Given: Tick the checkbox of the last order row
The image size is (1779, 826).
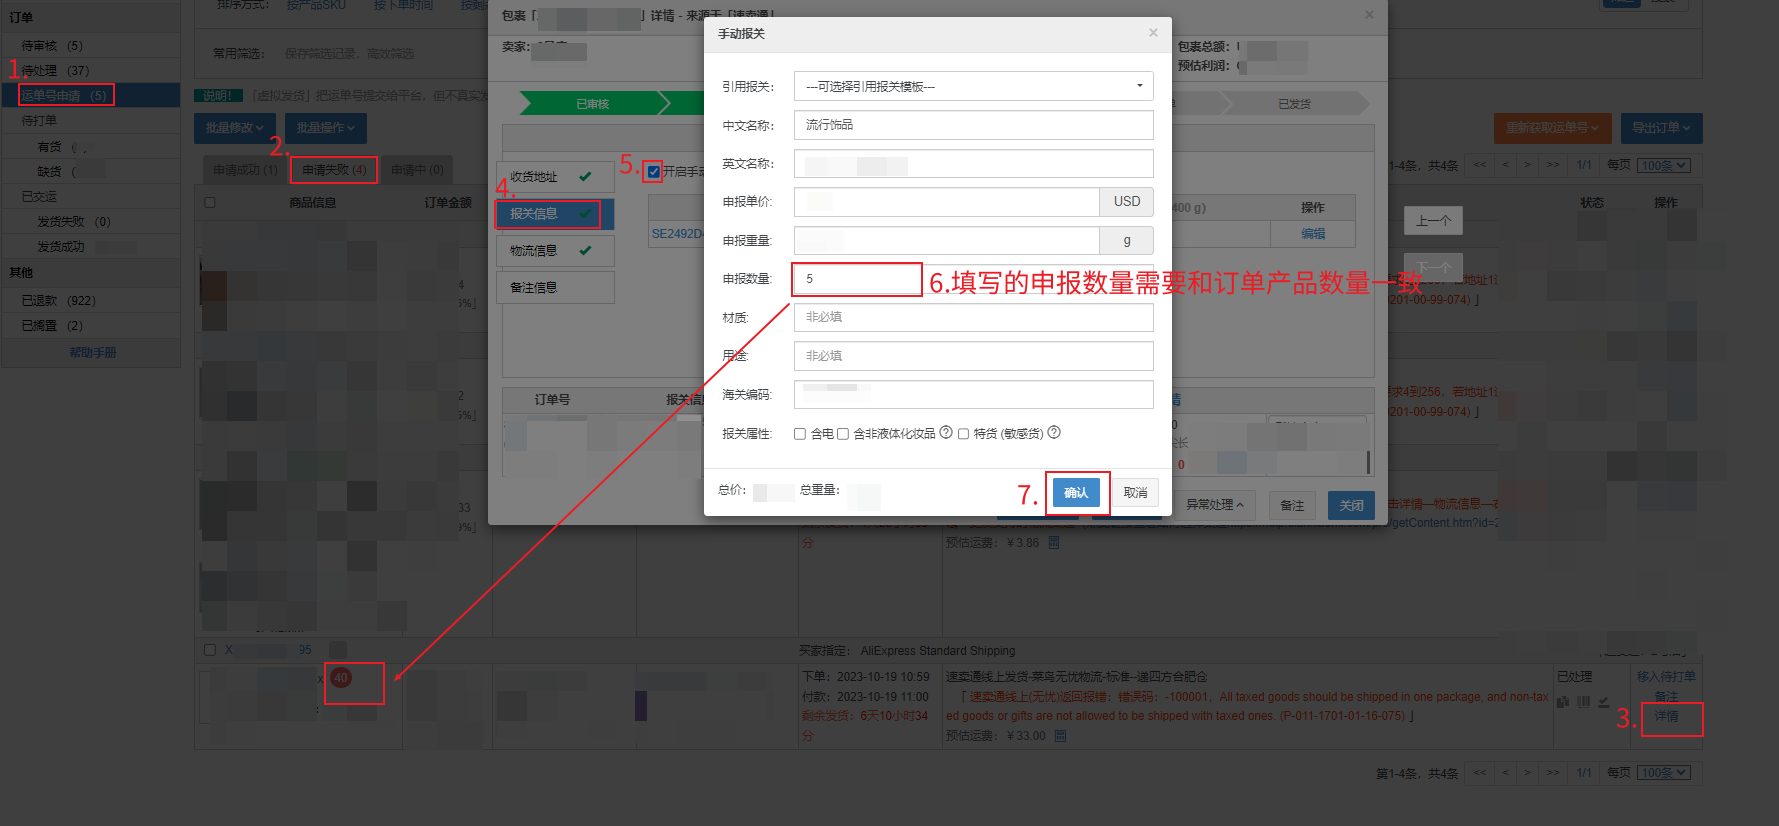Looking at the screenshot, I should (210, 650).
